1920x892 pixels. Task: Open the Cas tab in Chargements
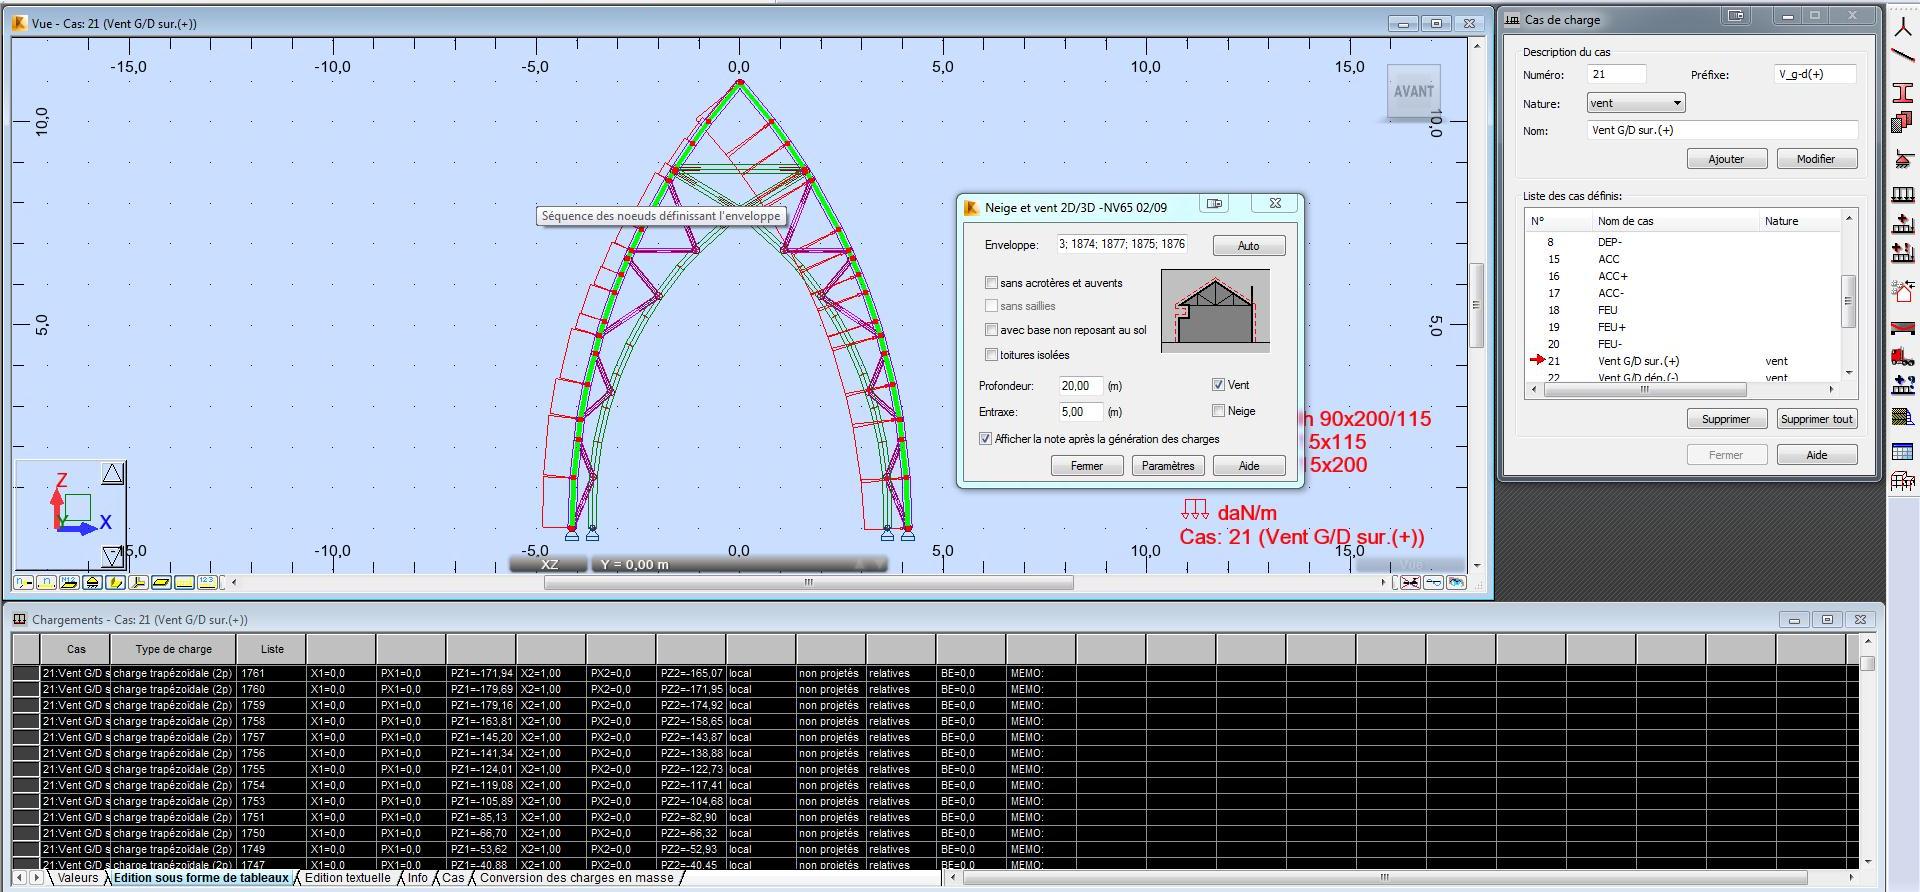[453, 878]
